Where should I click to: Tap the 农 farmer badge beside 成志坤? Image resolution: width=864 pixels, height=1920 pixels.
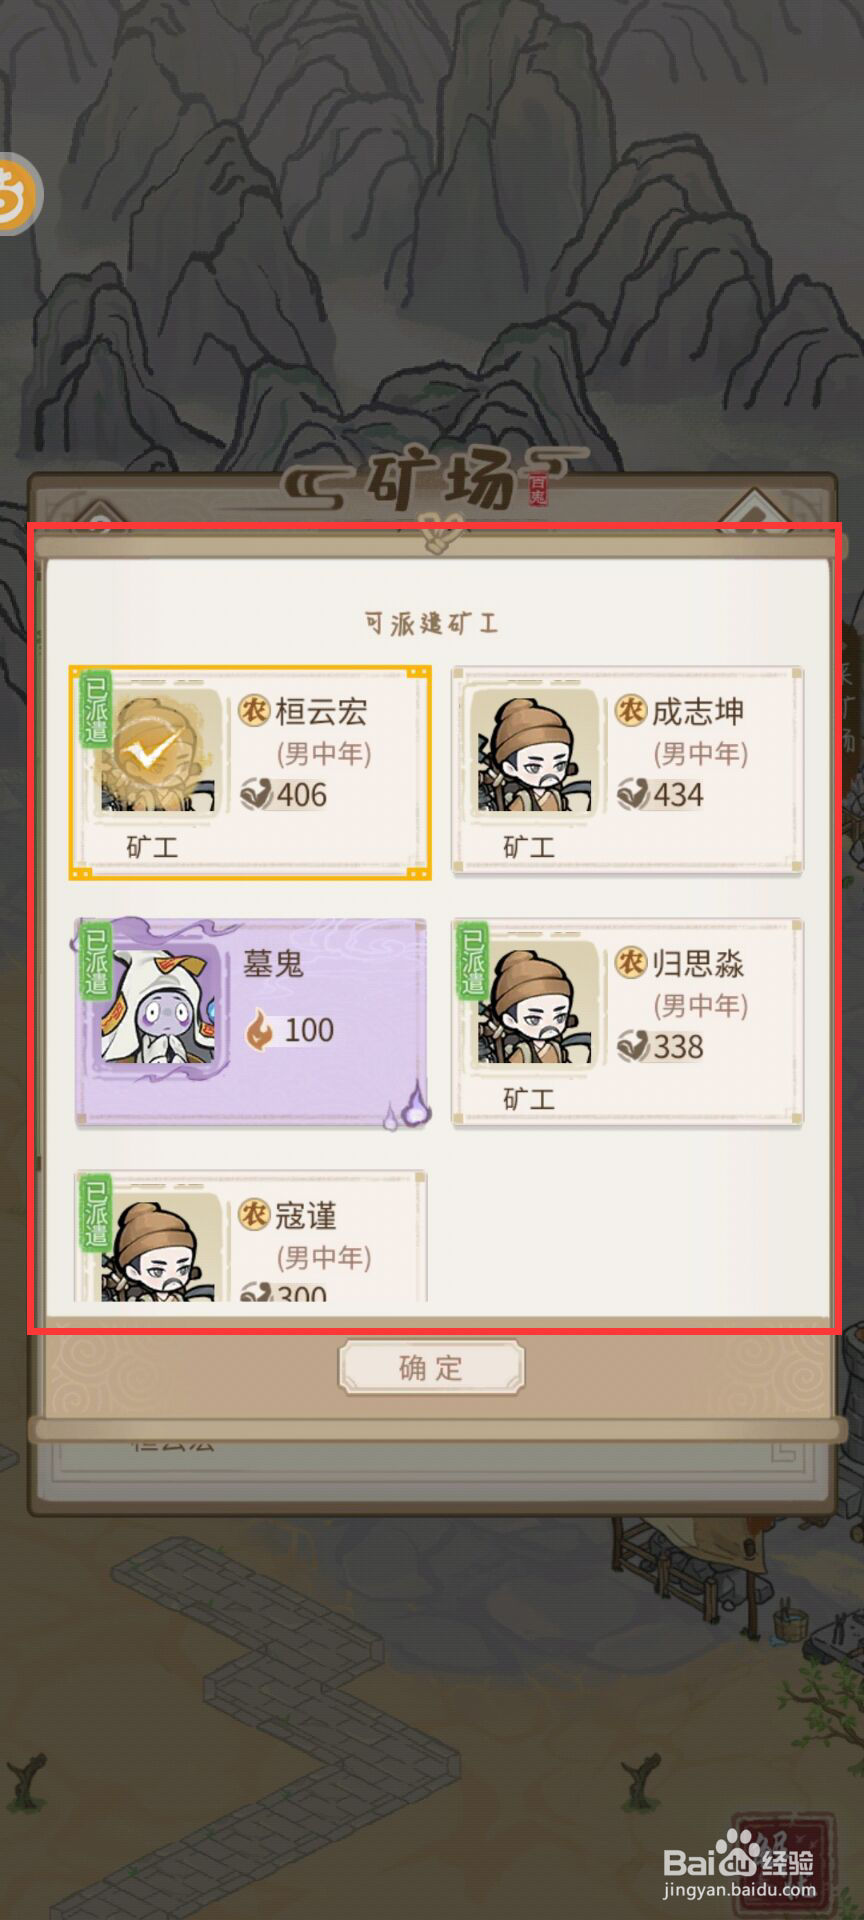click(x=630, y=711)
